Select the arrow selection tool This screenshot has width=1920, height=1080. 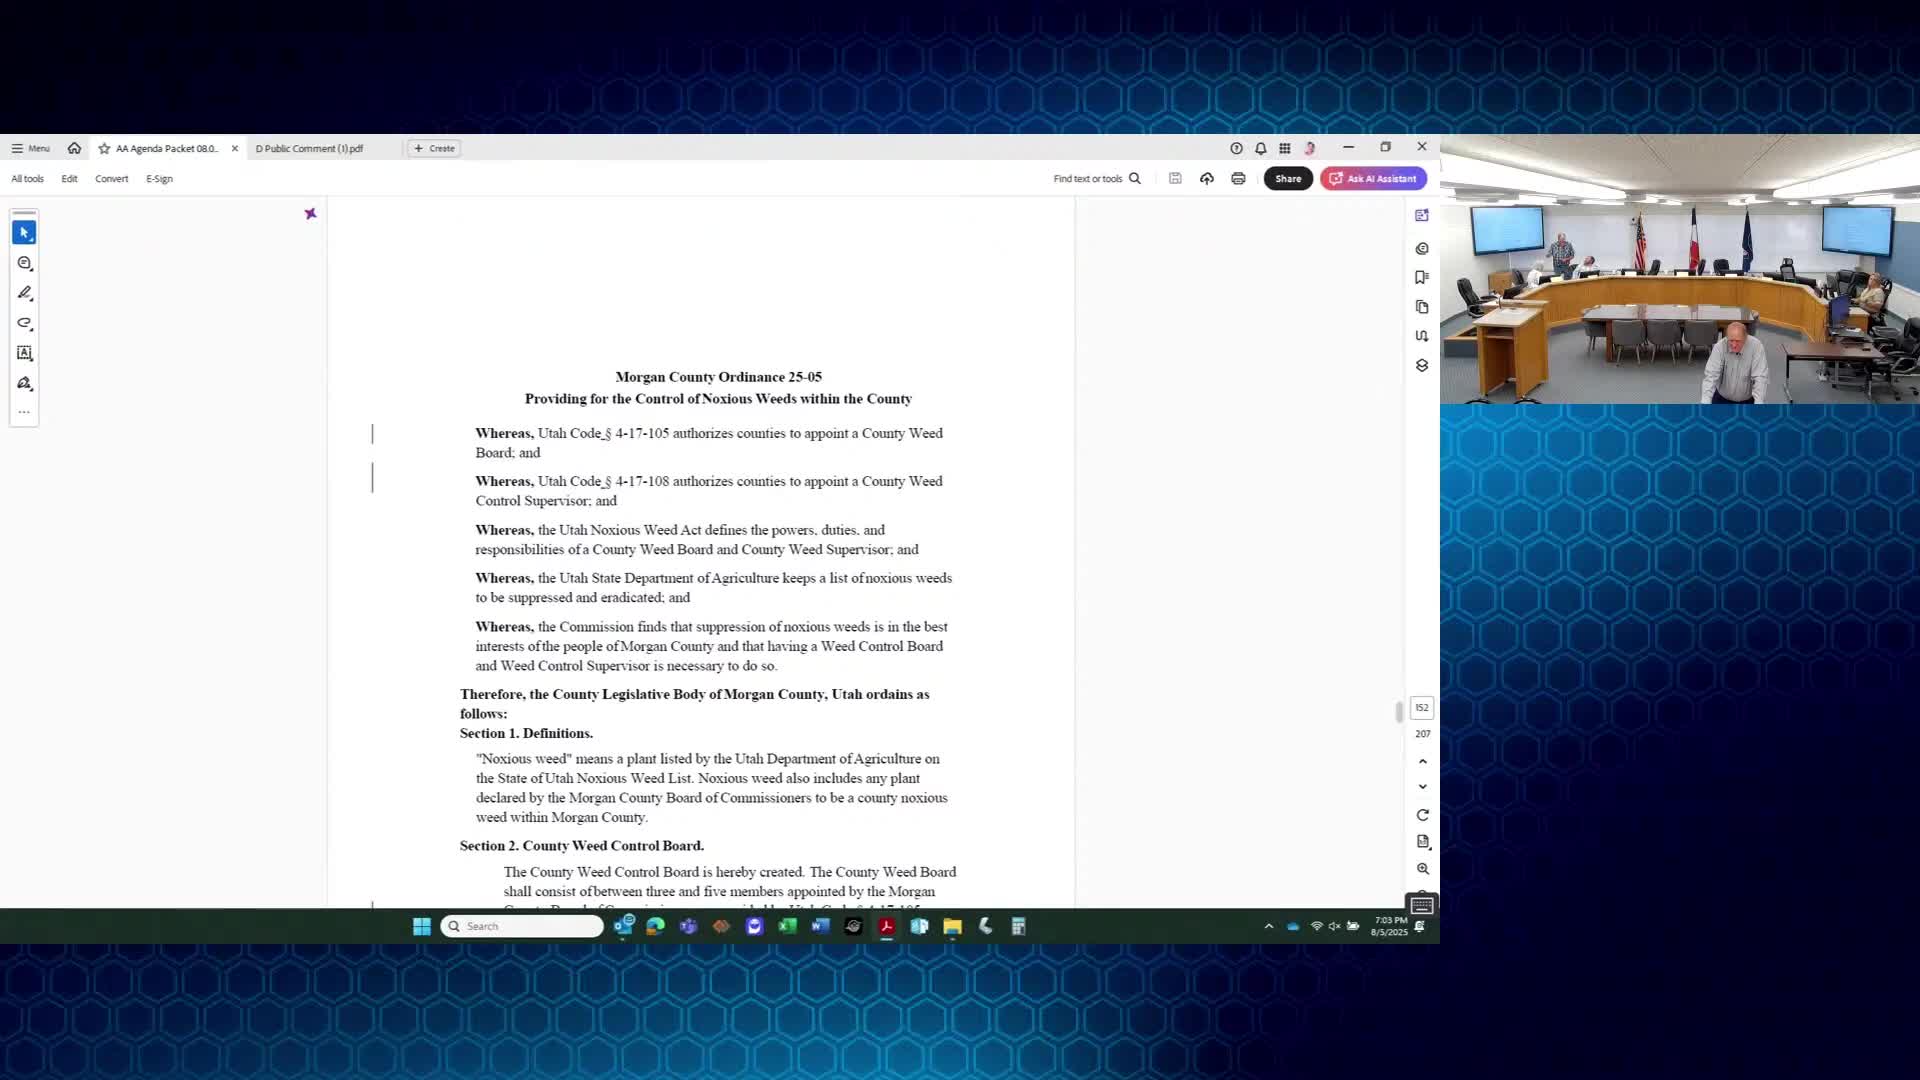24,232
